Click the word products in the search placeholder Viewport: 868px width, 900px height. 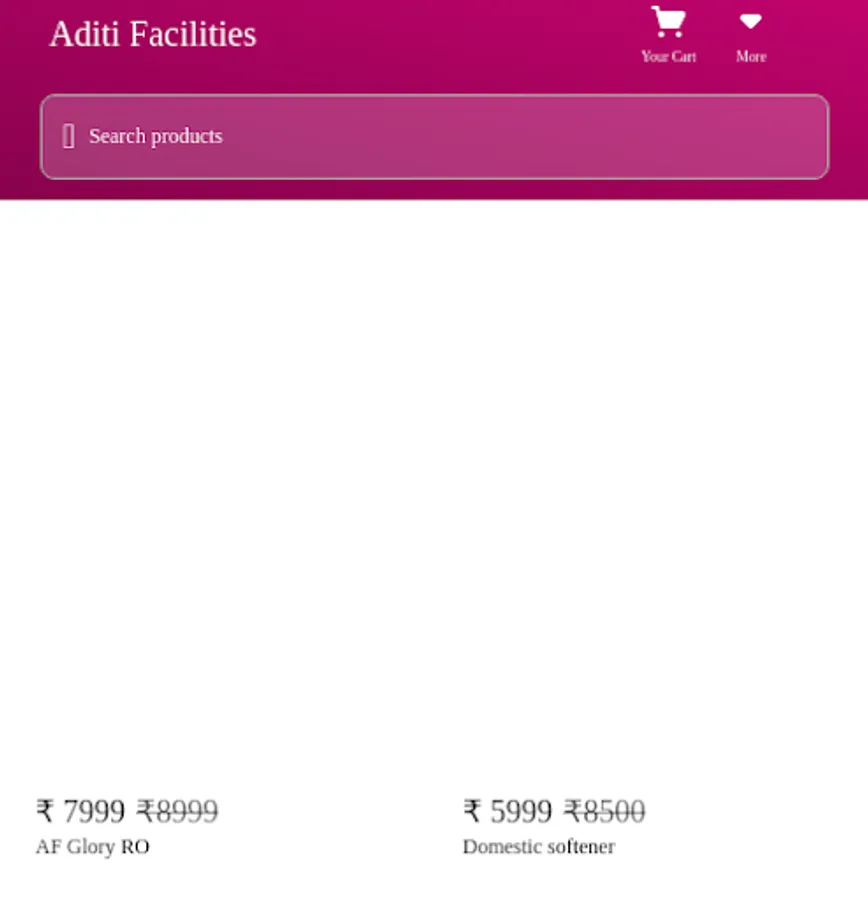point(187,137)
